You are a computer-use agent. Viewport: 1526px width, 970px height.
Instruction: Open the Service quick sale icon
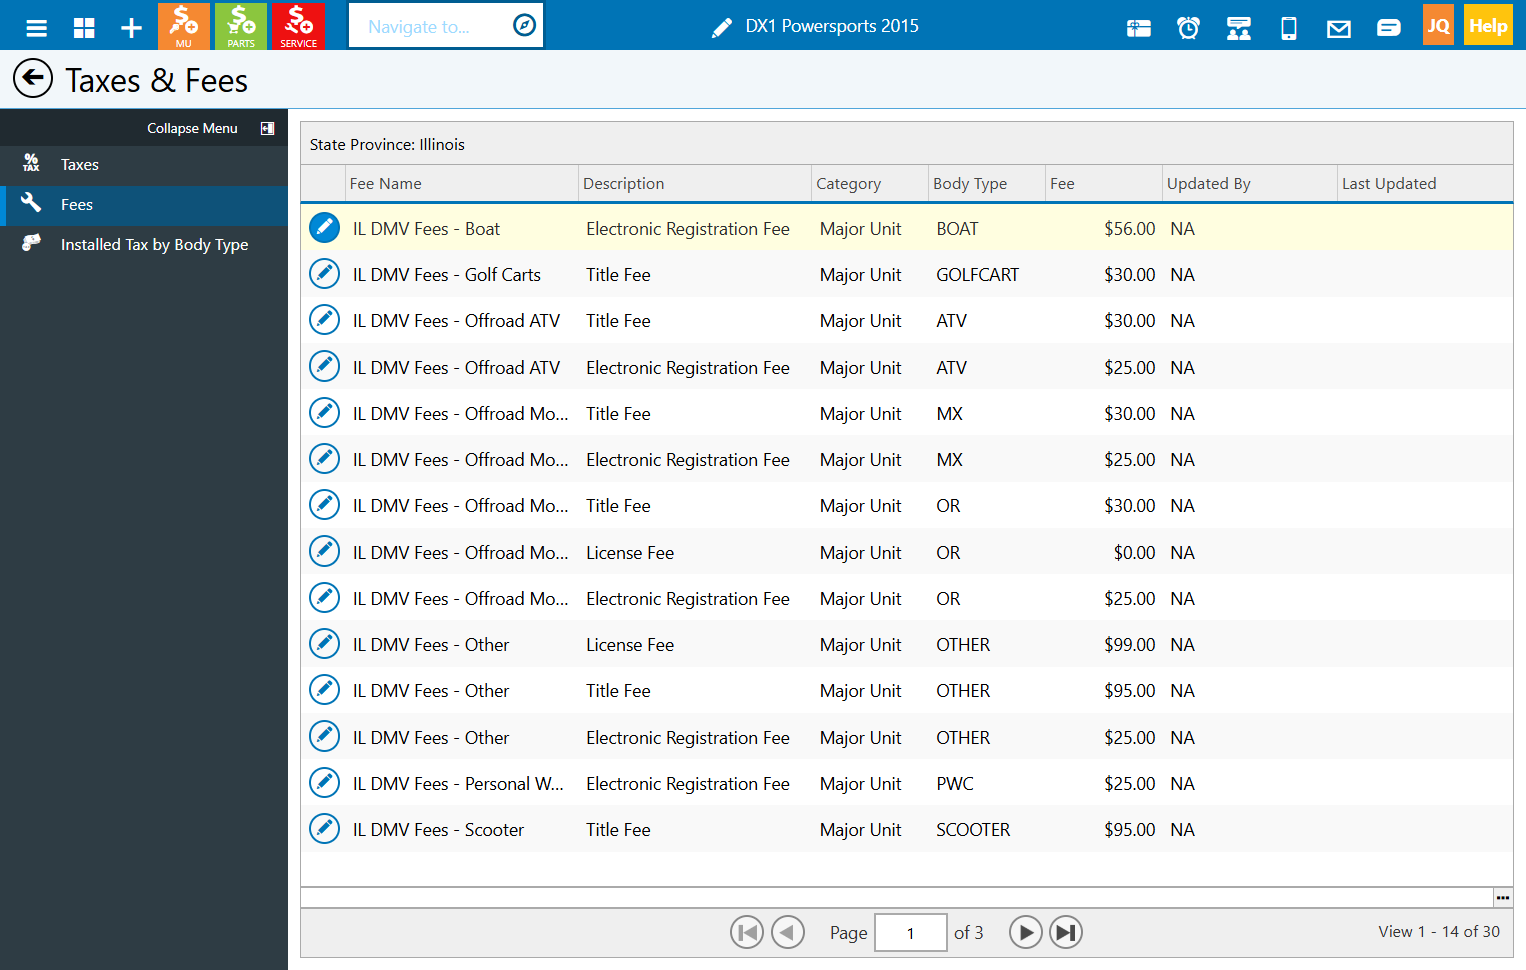(298, 25)
